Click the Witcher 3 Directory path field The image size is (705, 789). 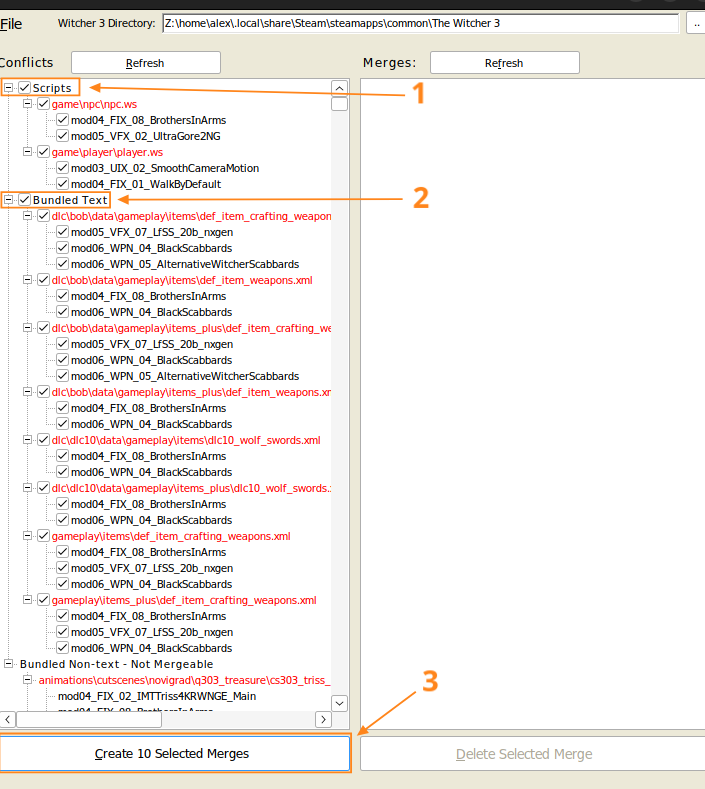(x=420, y=23)
